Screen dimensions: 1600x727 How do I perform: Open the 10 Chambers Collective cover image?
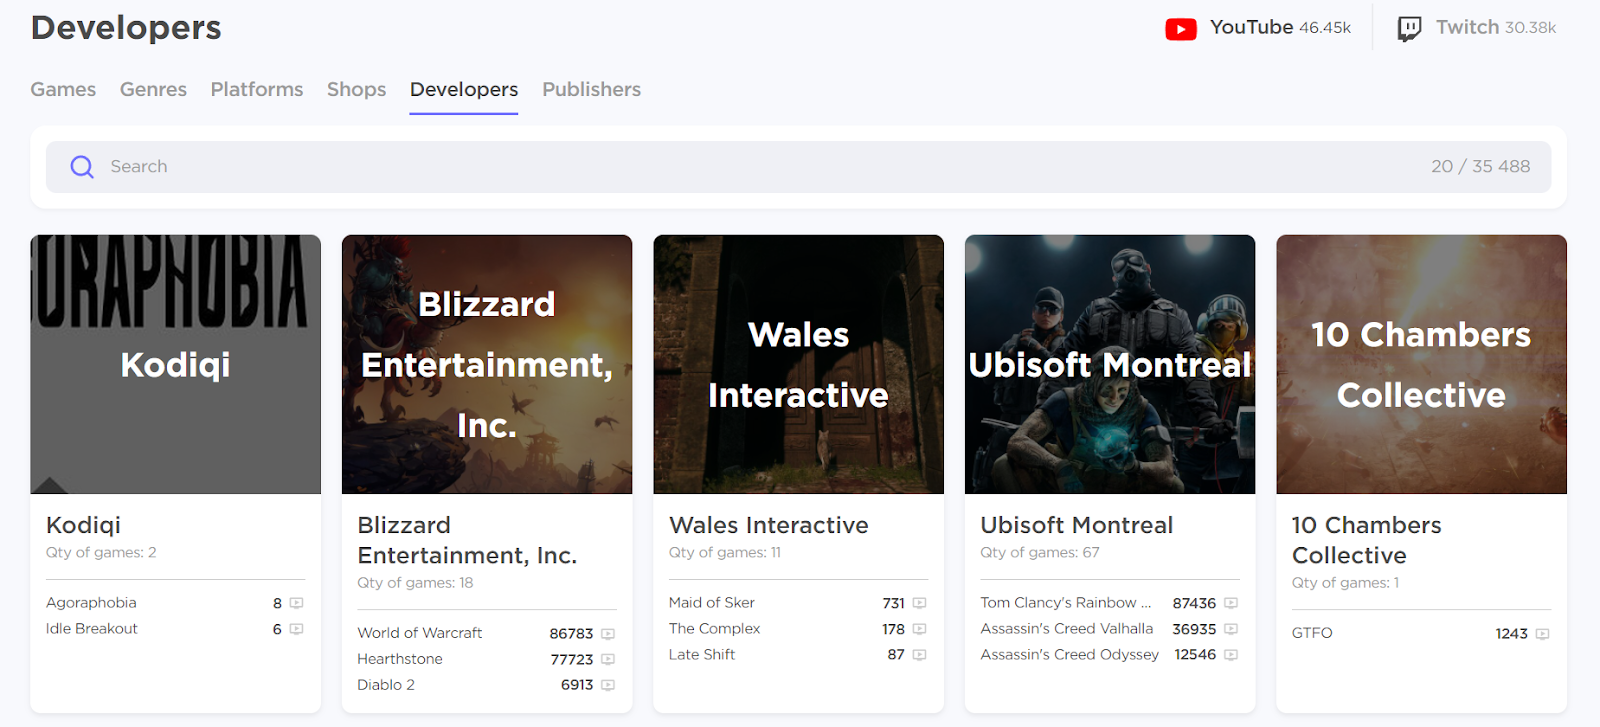(1421, 364)
